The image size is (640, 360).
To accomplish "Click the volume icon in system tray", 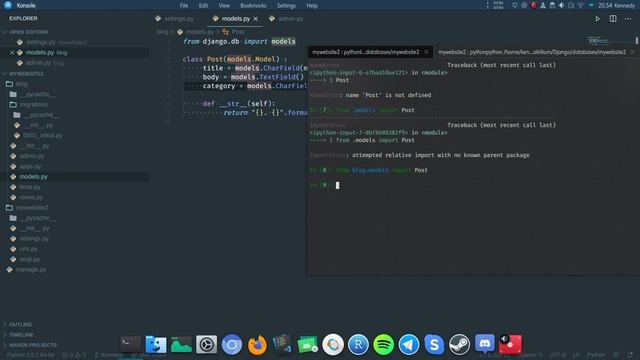I will tap(561, 5).
